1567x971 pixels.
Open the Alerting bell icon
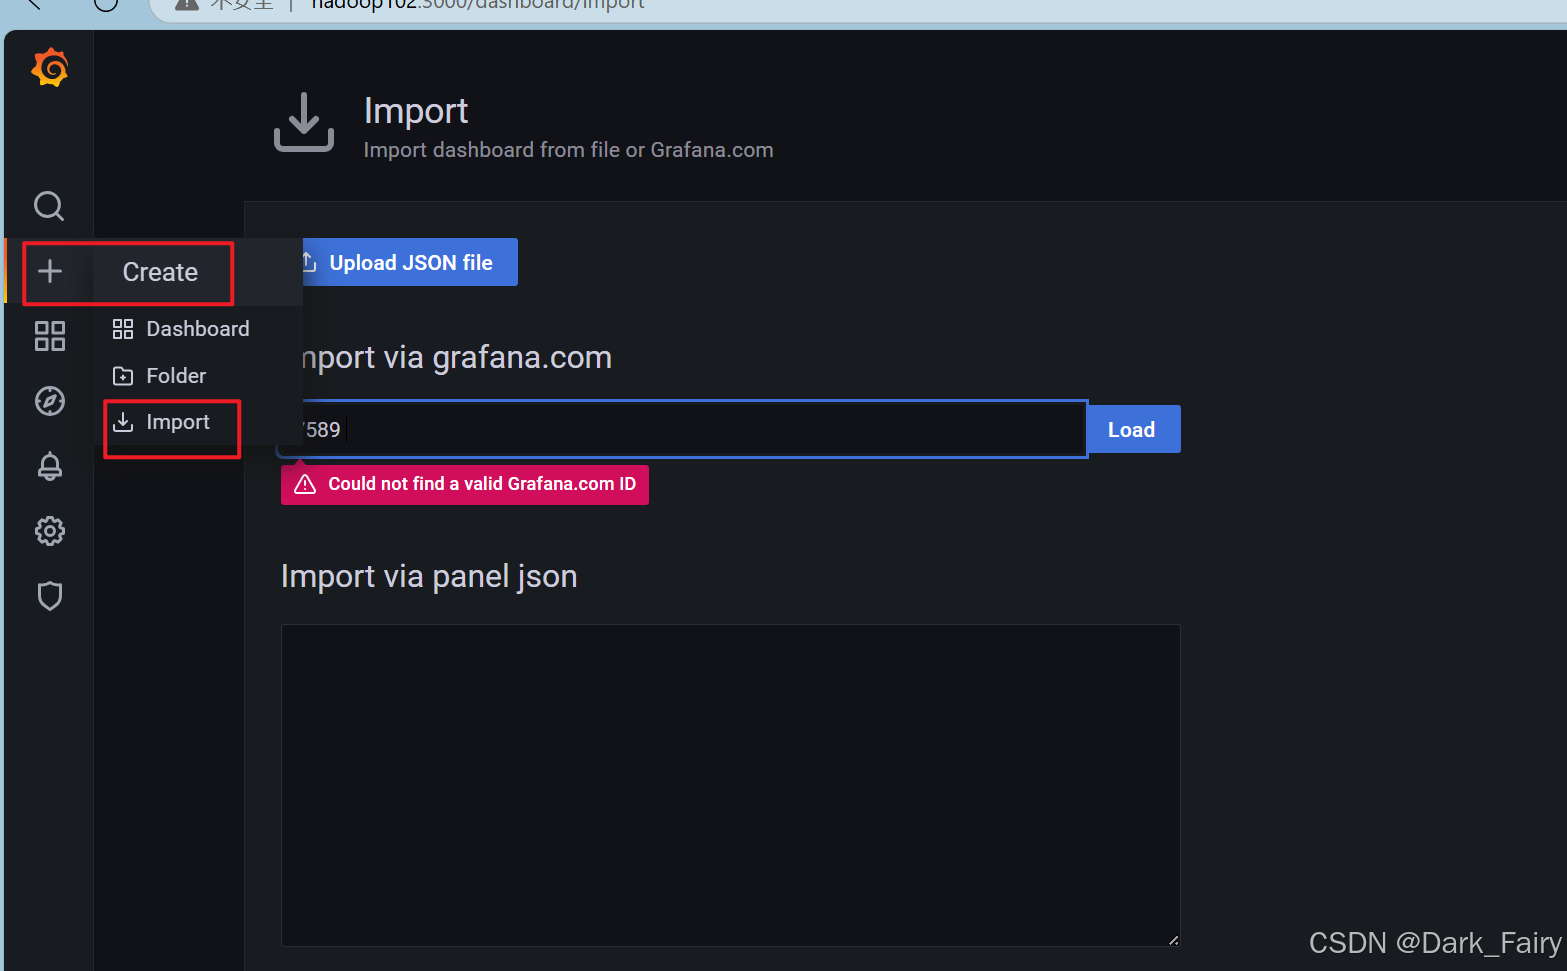tap(50, 466)
